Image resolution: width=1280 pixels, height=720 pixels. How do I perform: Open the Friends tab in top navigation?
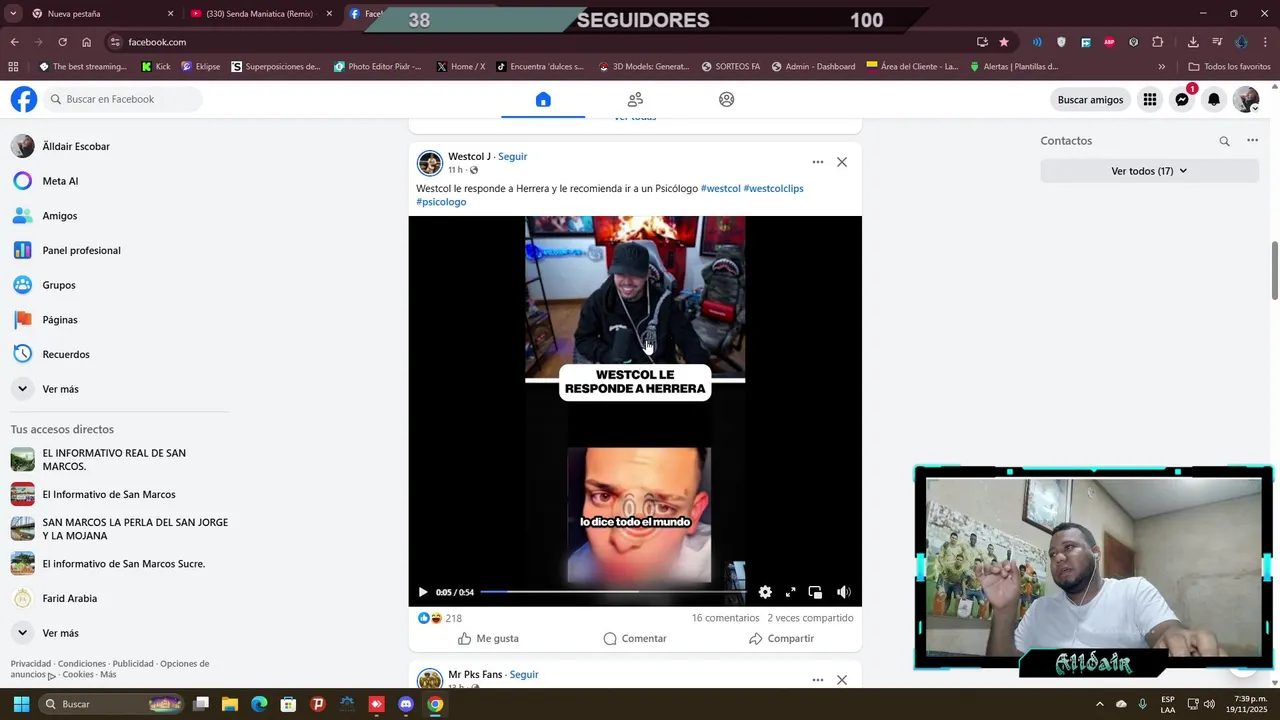635,99
